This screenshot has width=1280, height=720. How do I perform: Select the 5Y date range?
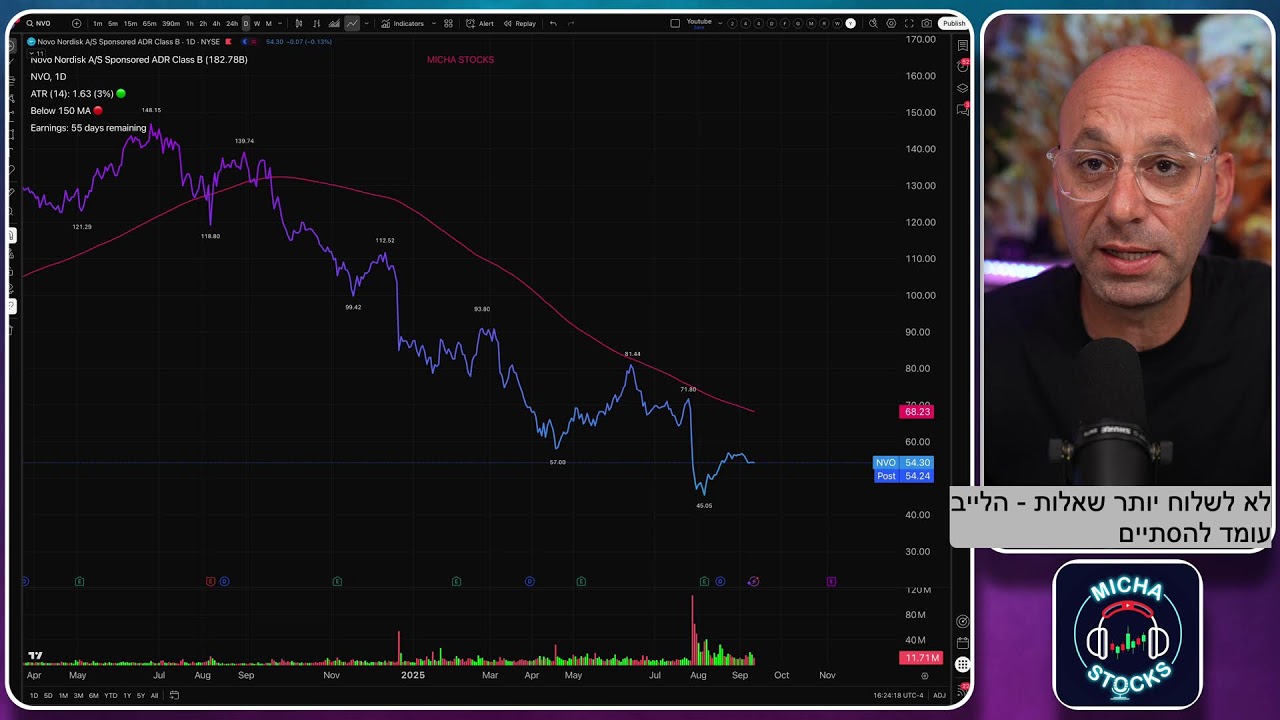[141, 695]
